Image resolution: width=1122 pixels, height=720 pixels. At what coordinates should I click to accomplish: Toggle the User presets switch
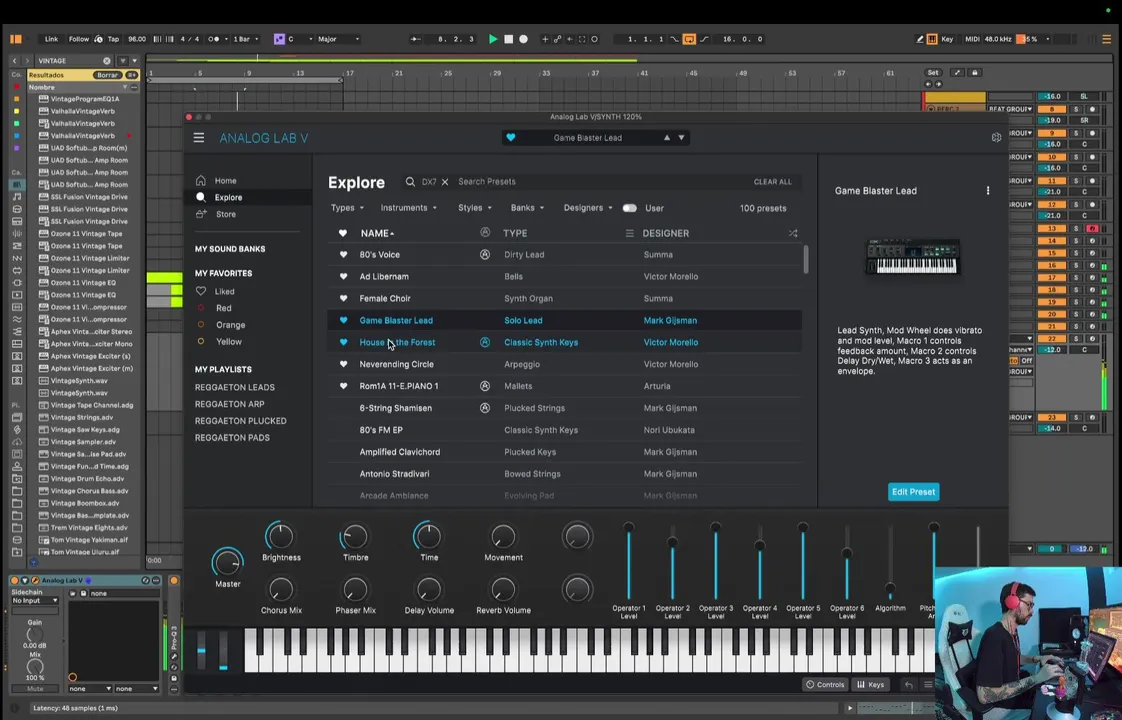[x=630, y=208]
